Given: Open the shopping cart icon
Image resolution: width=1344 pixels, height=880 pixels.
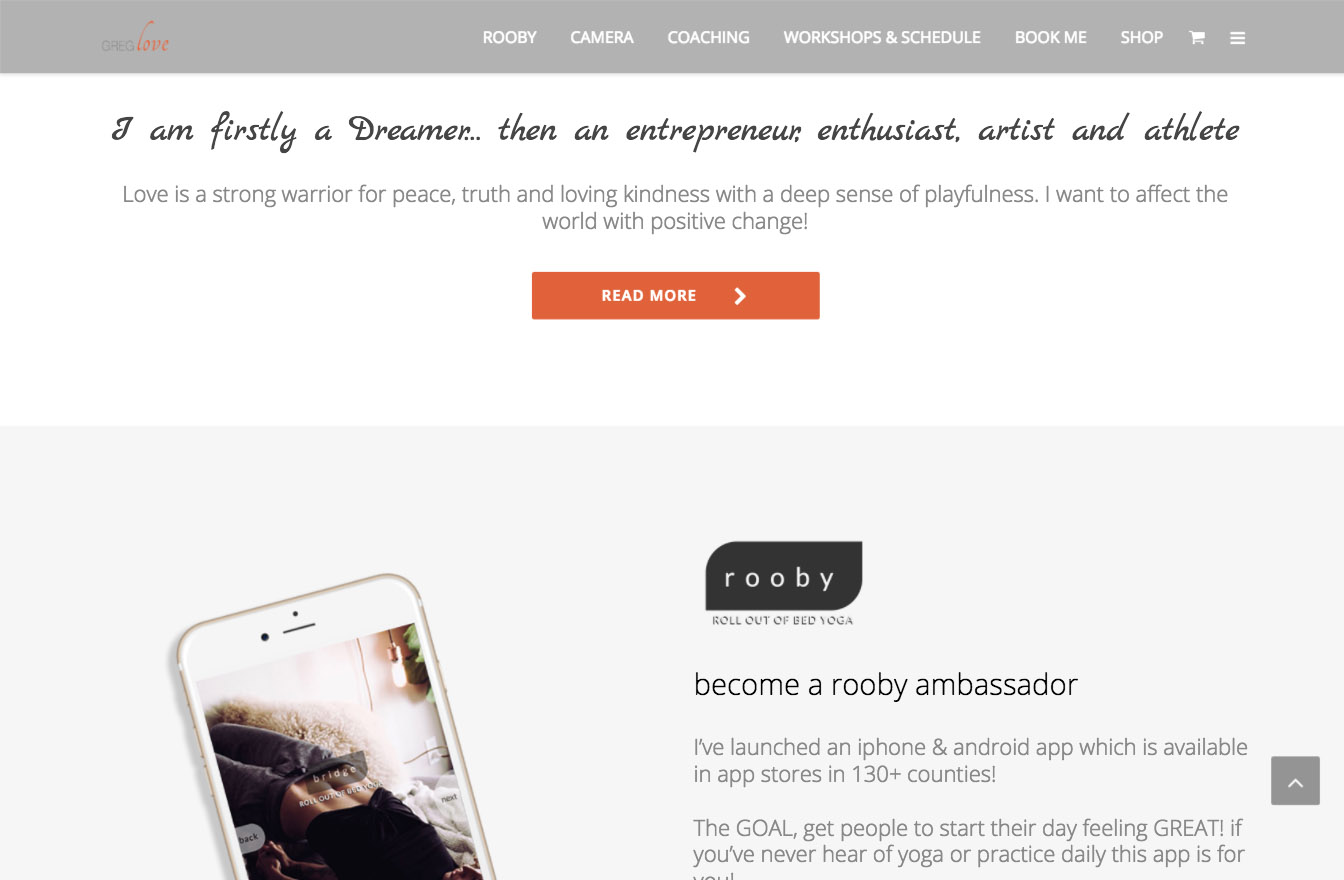Looking at the screenshot, I should tap(1196, 38).
